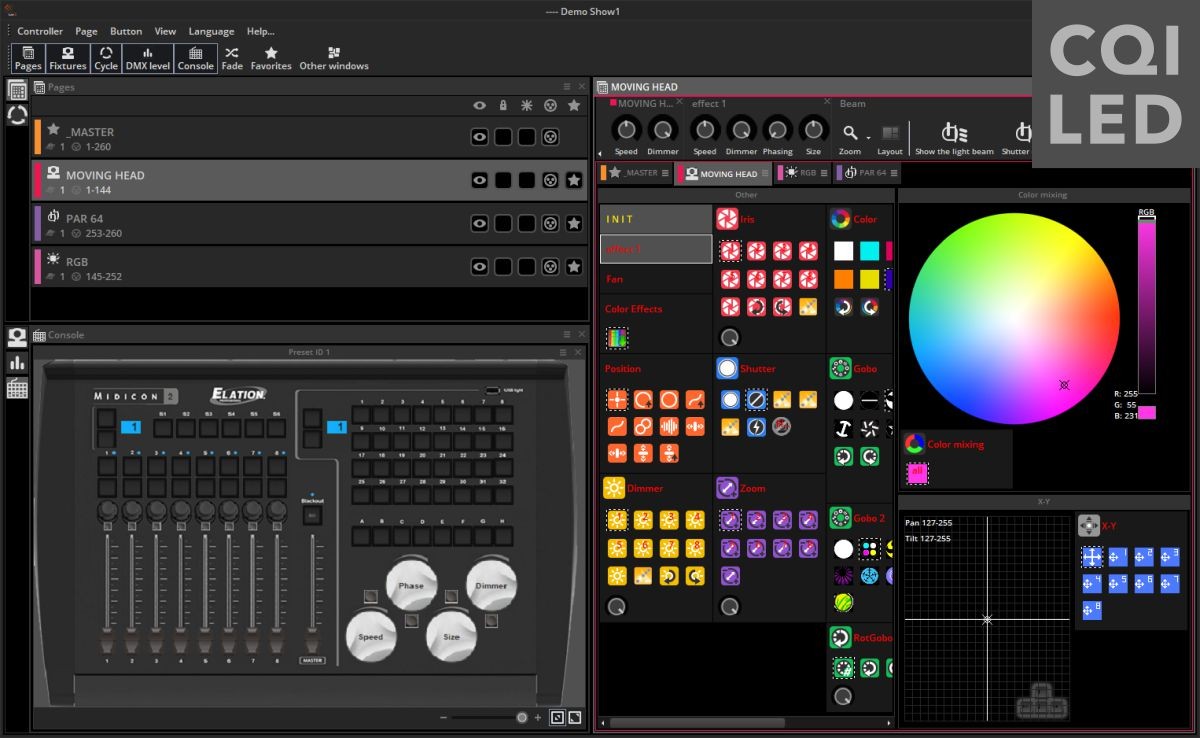
Task: Click the Cycle toolbar icon
Action: click(x=106, y=58)
